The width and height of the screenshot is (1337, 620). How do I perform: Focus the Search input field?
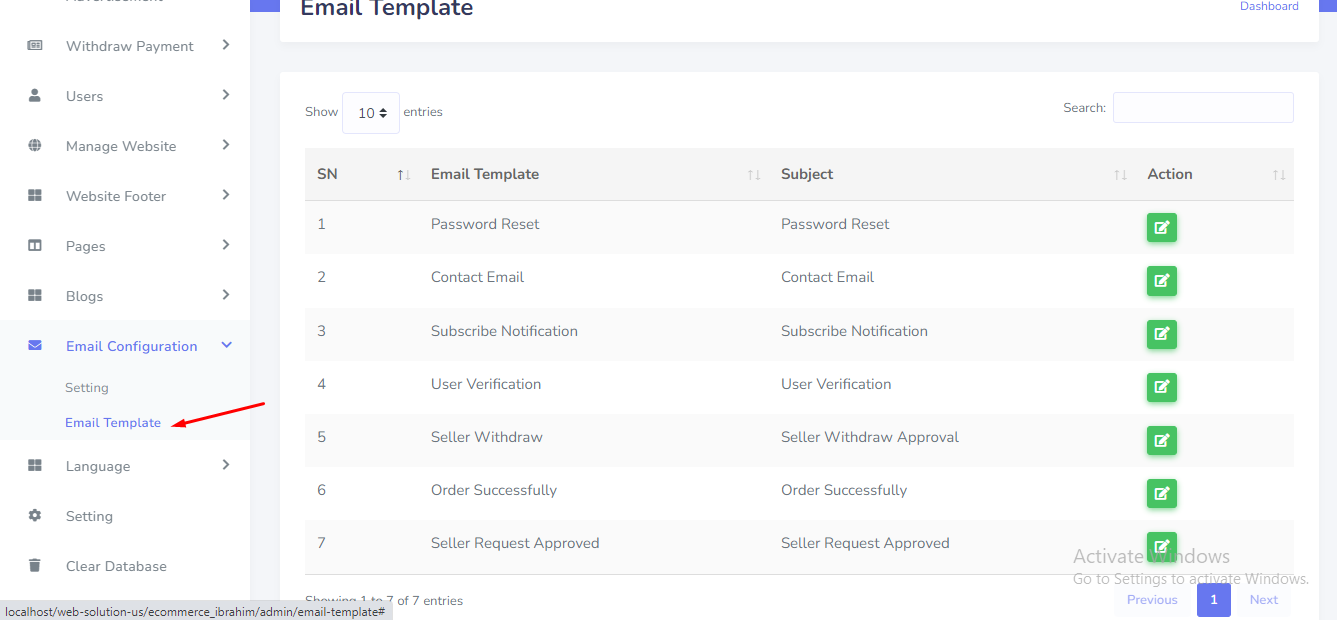coord(1203,108)
